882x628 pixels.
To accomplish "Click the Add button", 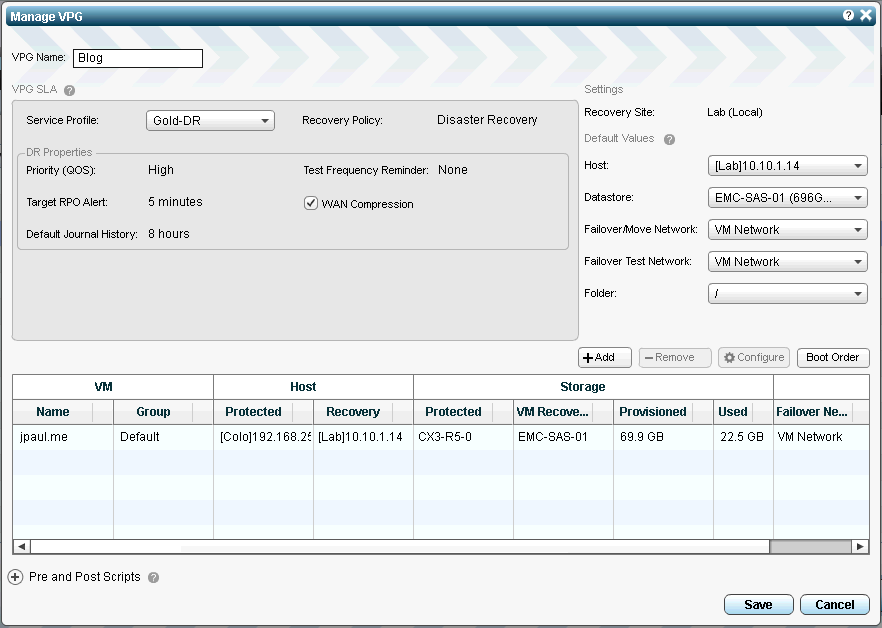I will [x=604, y=358].
